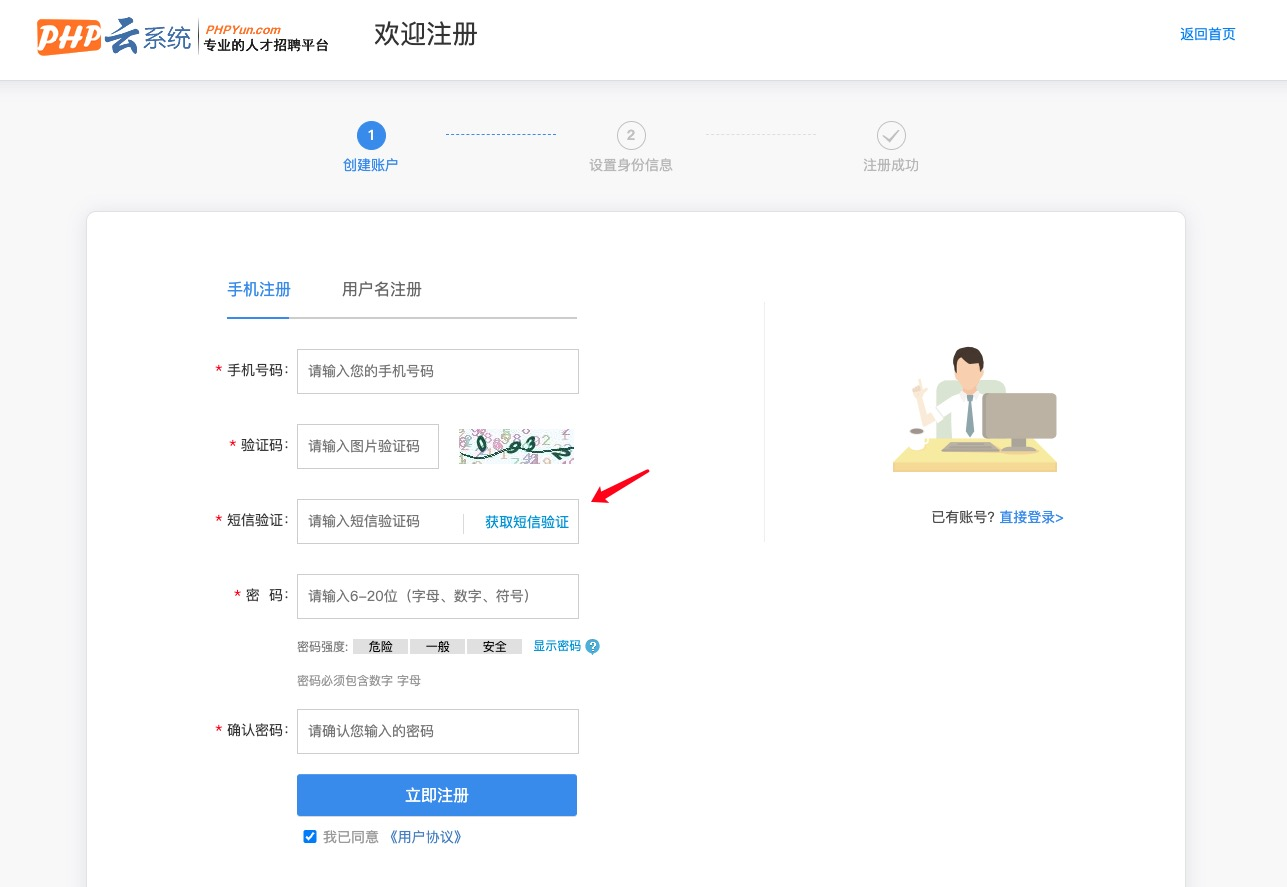
Task: Click step 2 circle 设置身份信息
Action: point(631,135)
